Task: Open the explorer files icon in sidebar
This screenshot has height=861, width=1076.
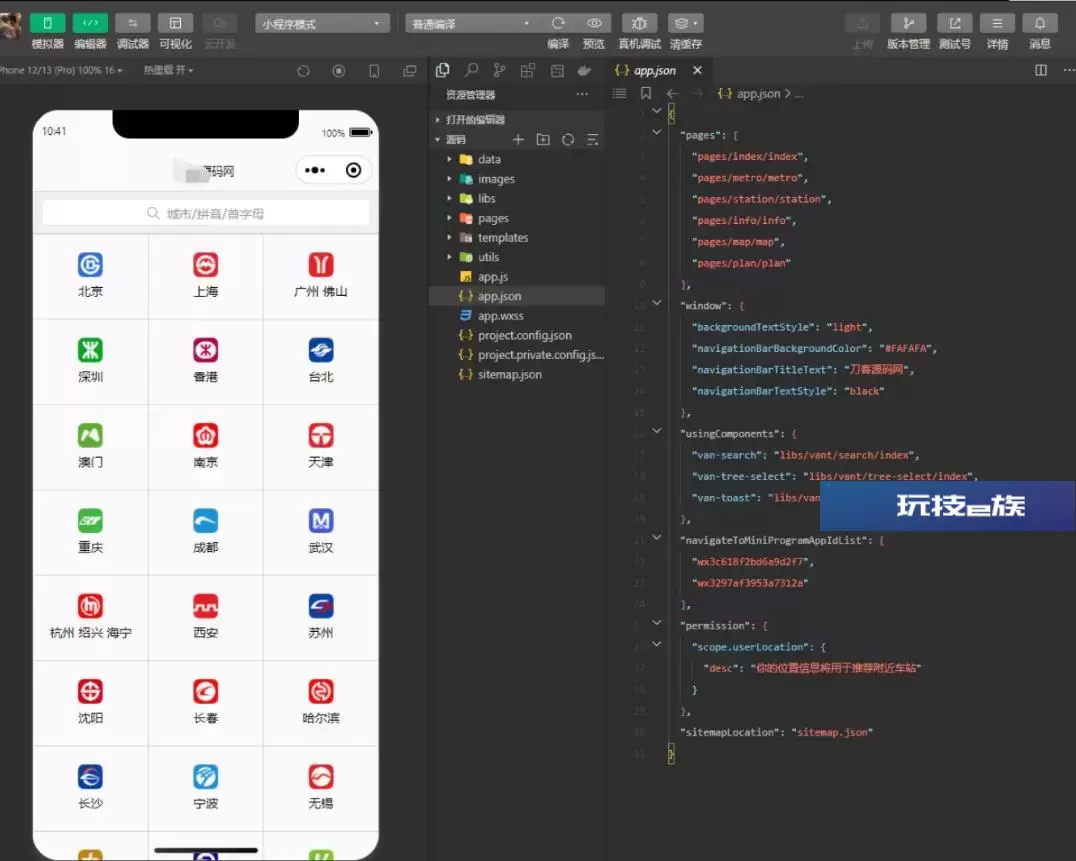Action: coord(443,70)
